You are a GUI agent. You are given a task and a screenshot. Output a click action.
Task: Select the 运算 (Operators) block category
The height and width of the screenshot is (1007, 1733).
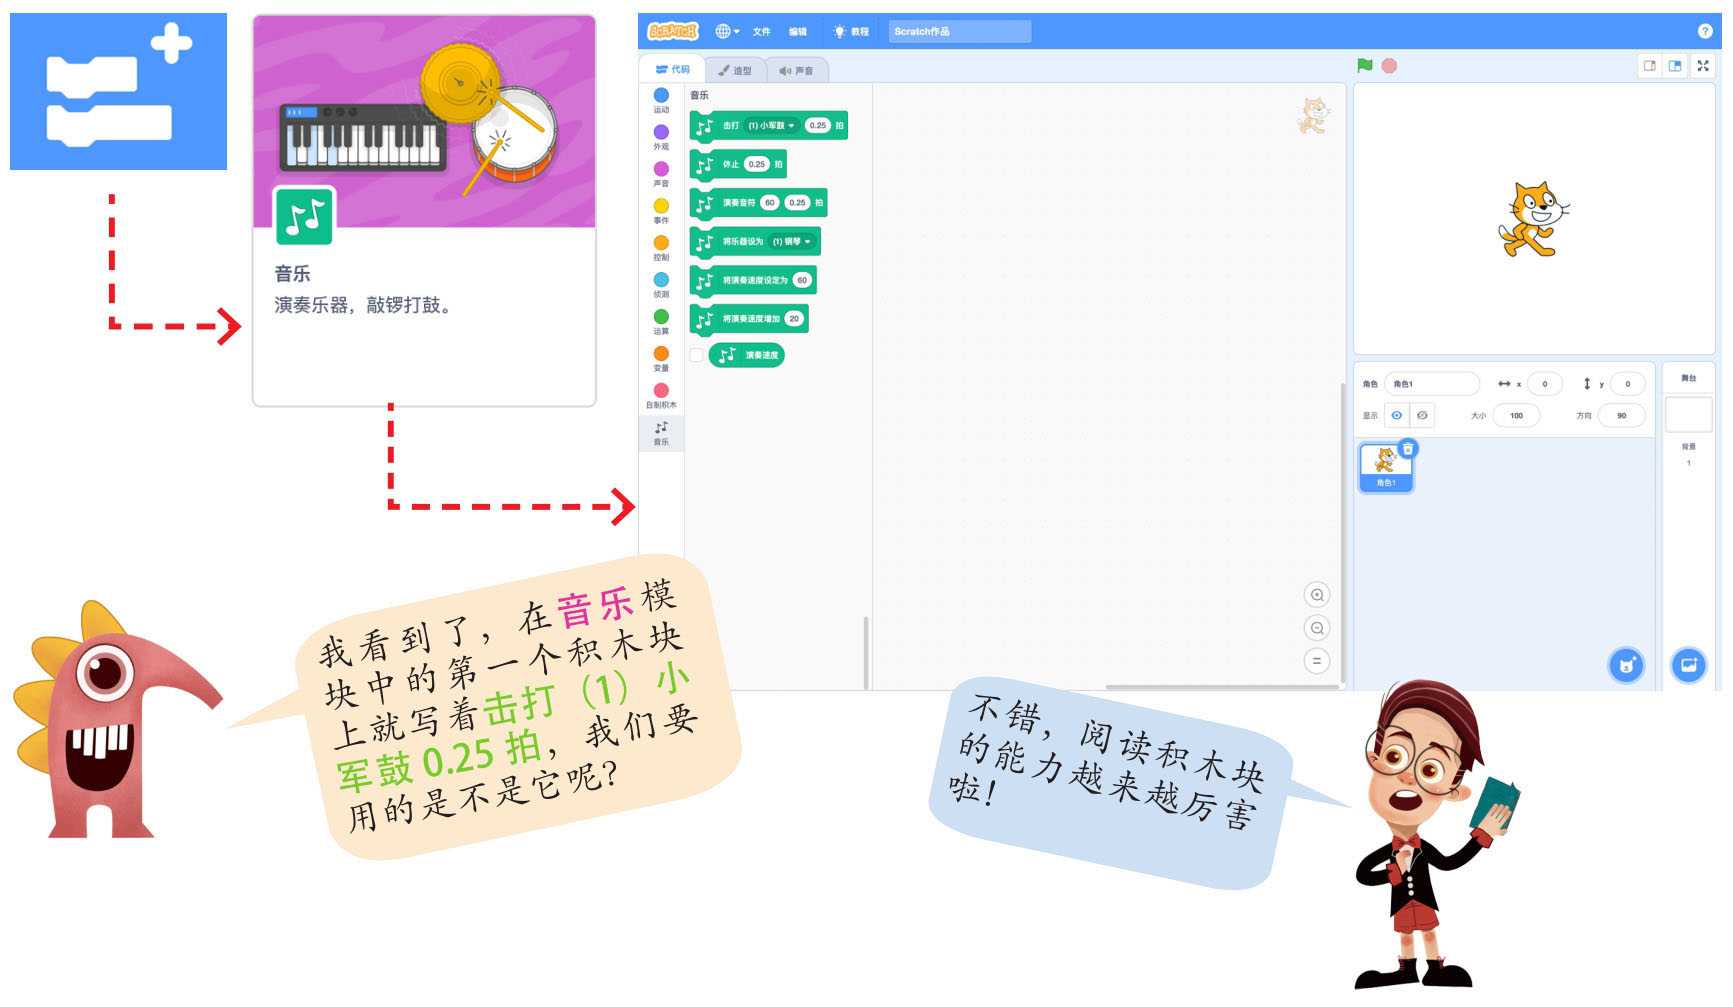click(x=661, y=322)
